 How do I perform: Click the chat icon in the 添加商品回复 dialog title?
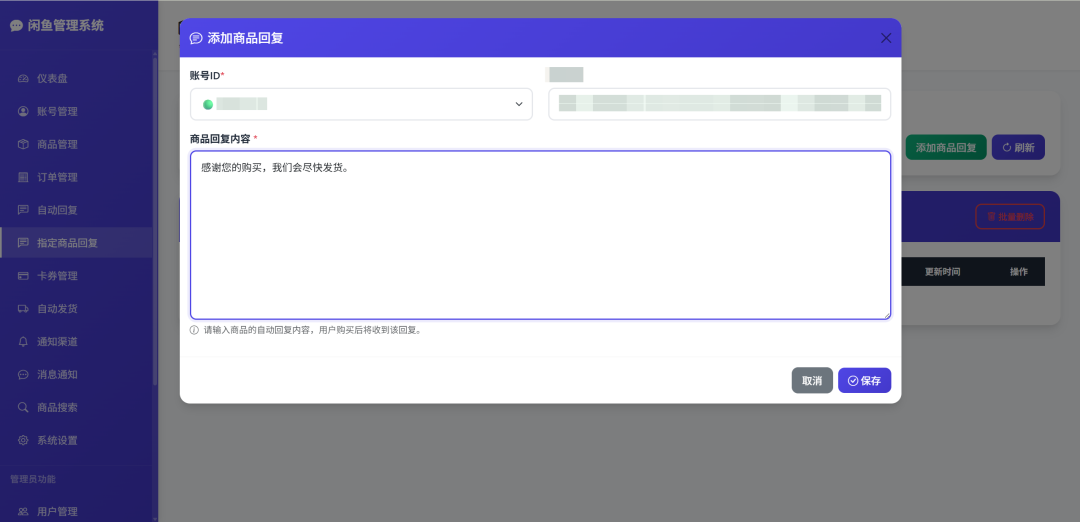pos(196,39)
